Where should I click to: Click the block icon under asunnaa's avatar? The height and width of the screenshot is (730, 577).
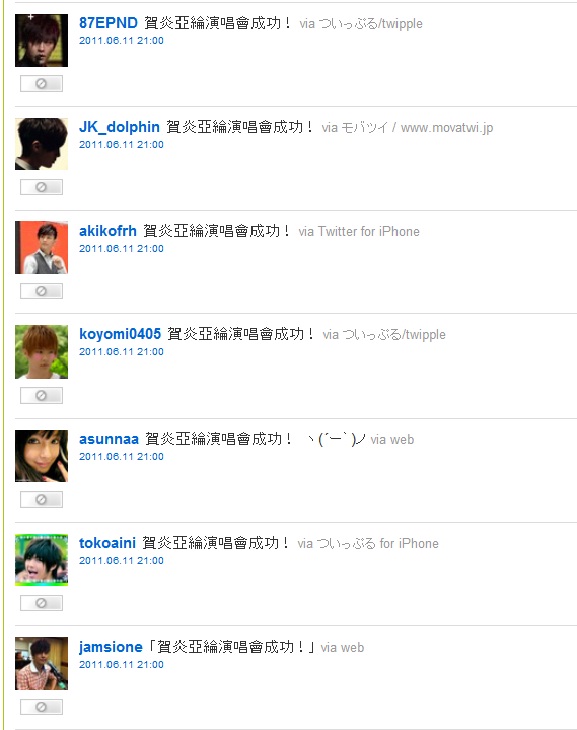[x=41, y=500]
